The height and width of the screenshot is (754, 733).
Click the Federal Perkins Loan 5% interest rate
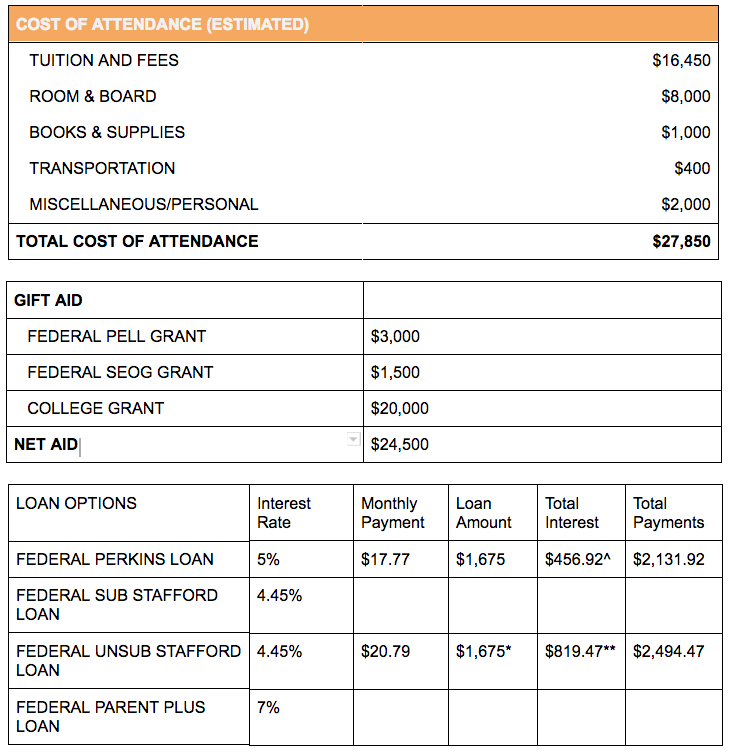click(x=268, y=560)
